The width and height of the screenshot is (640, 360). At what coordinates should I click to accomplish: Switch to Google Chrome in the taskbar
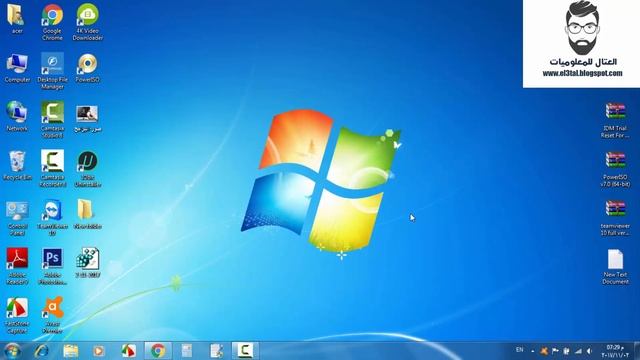(158, 351)
